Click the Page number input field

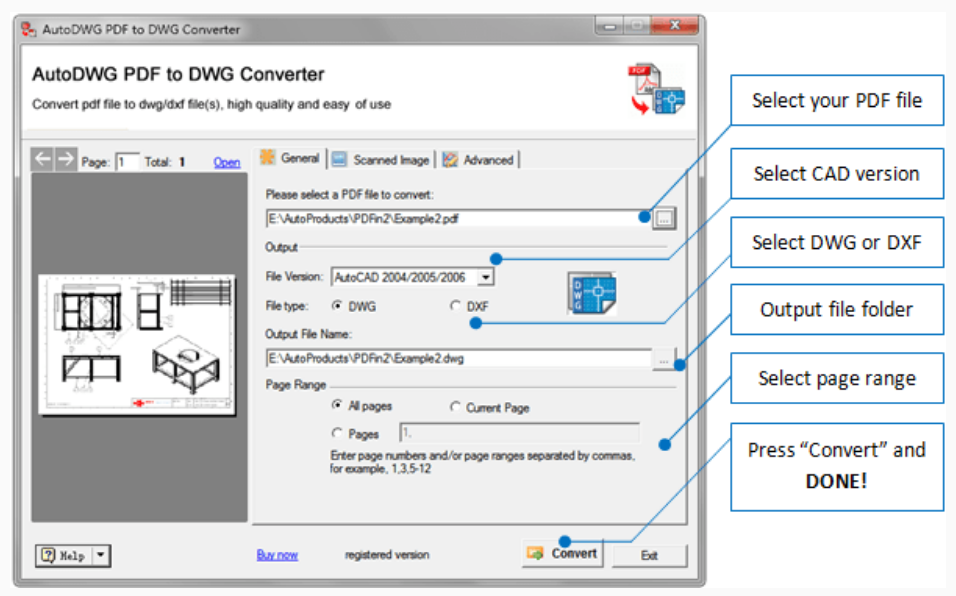127,161
